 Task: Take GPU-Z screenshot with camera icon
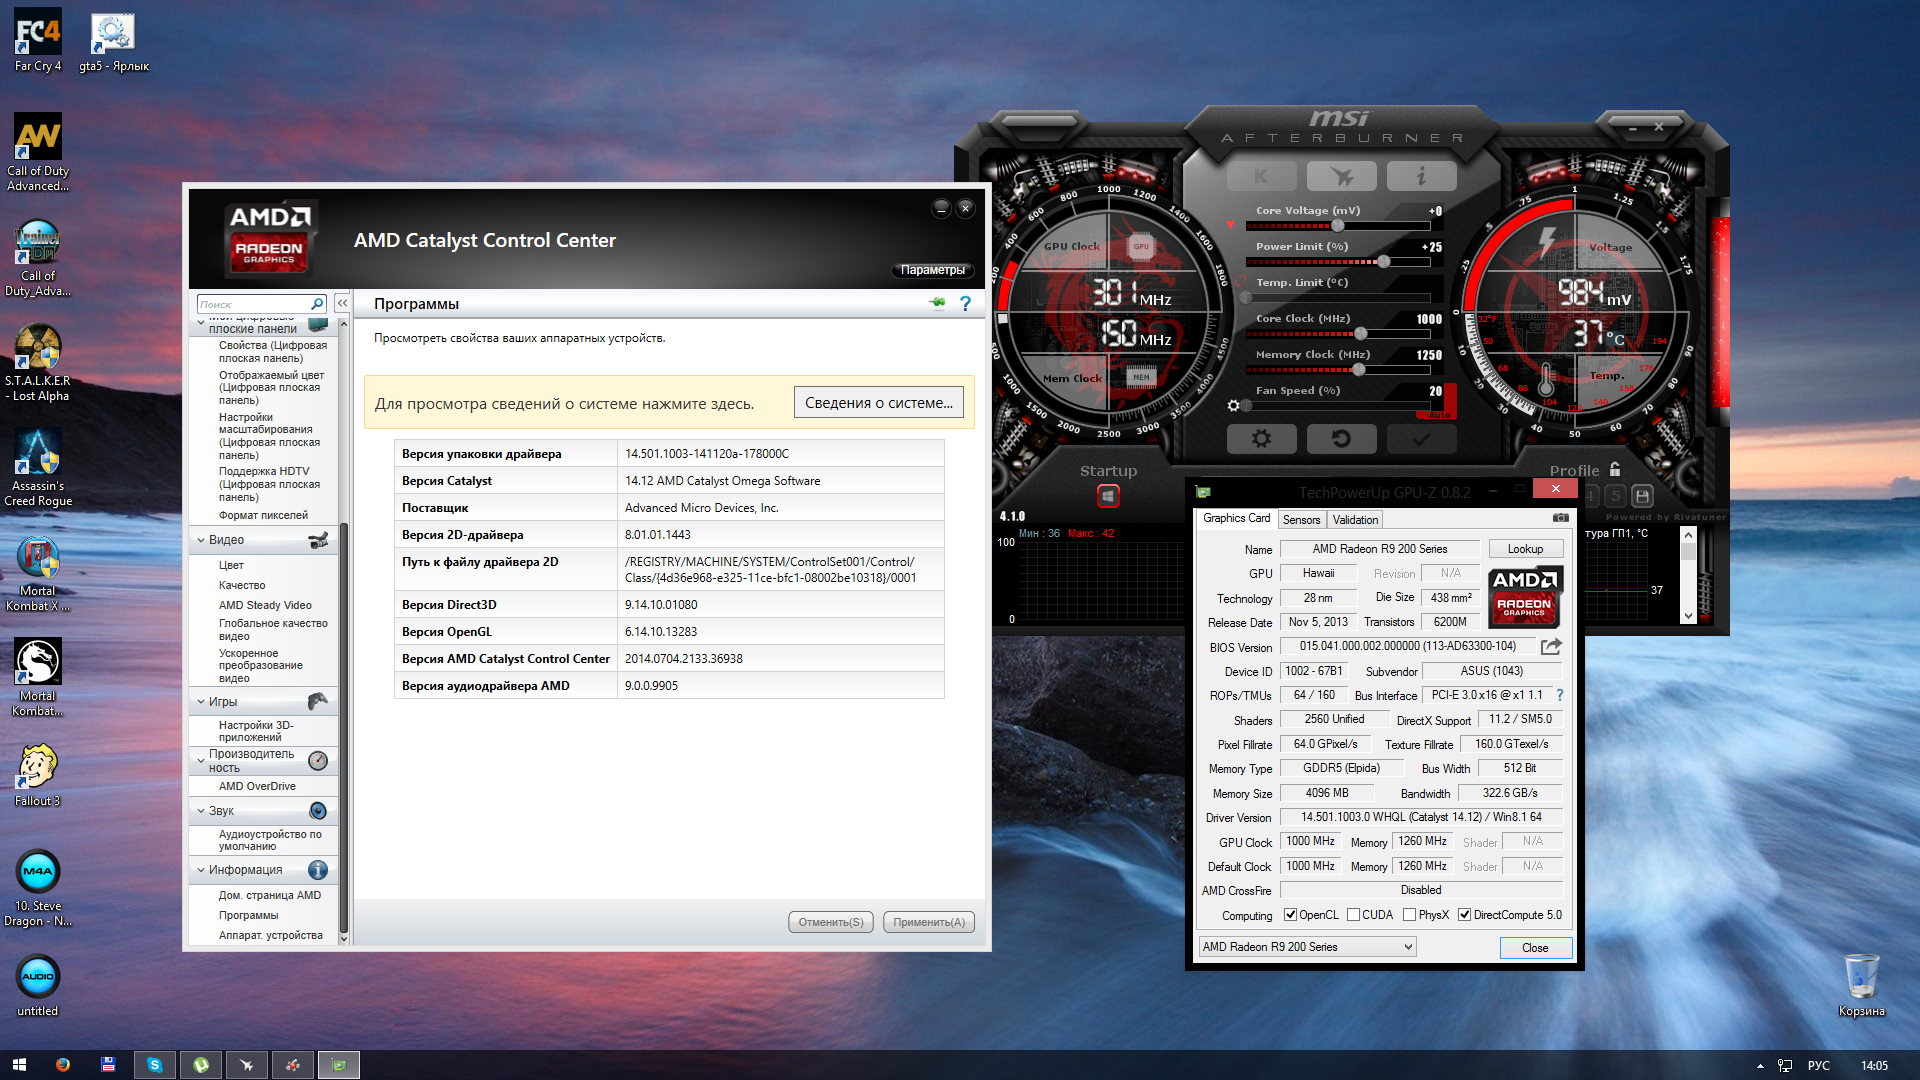(1560, 518)
